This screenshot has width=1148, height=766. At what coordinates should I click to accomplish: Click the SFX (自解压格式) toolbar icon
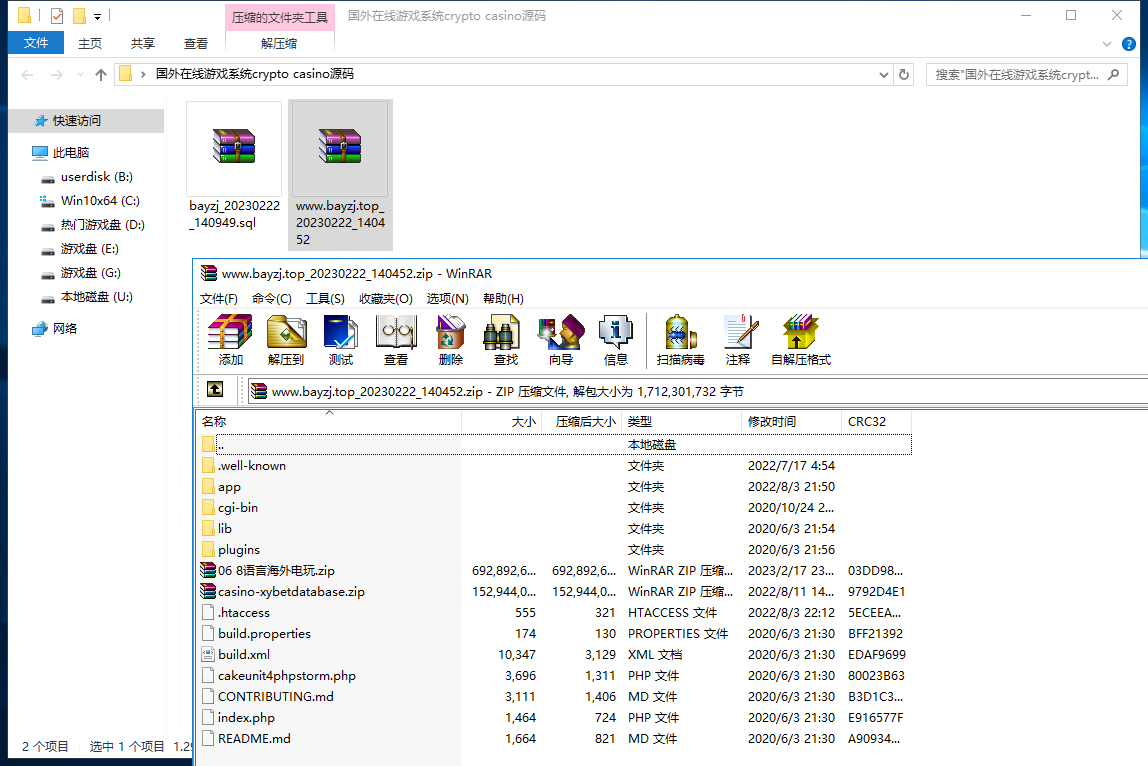click(x=800, y=339)
